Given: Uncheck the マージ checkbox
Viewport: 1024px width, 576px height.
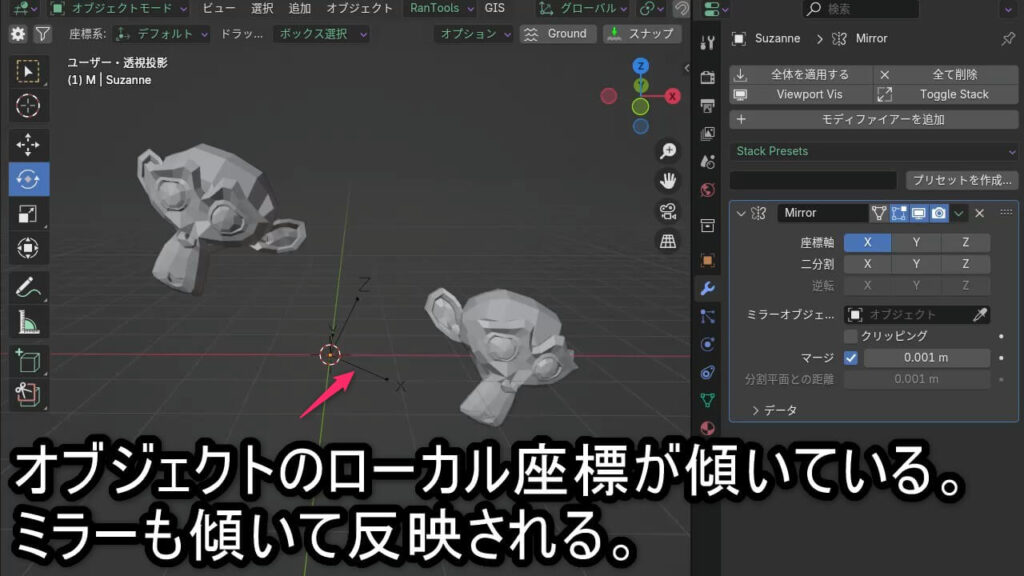Looking at the screenshot, I should (852, 358).
